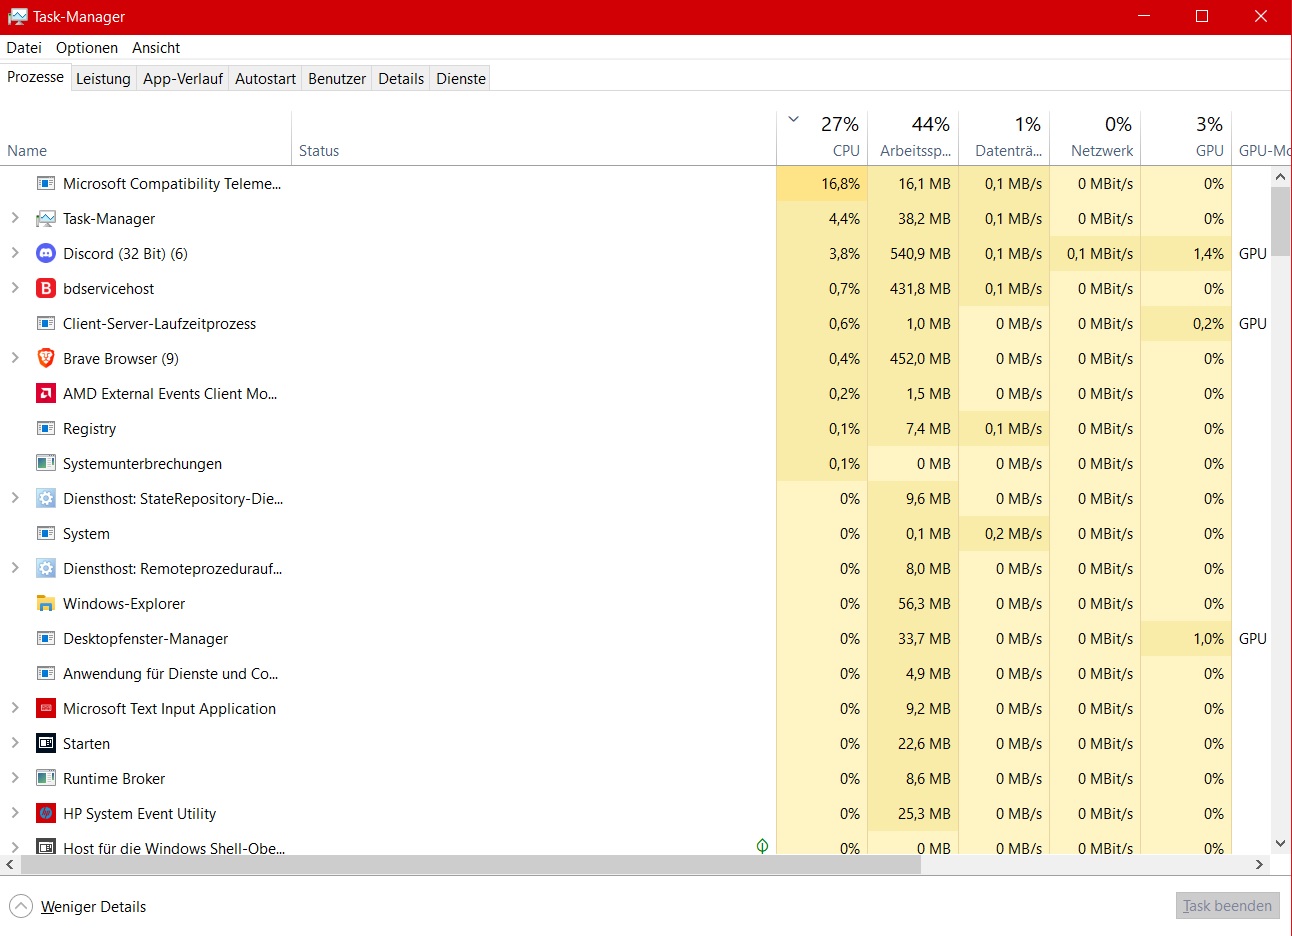The height and width of the screenshot is (936, 1292).
Task: Click the Brave Browser lion icon
Action: click(46, 359)
